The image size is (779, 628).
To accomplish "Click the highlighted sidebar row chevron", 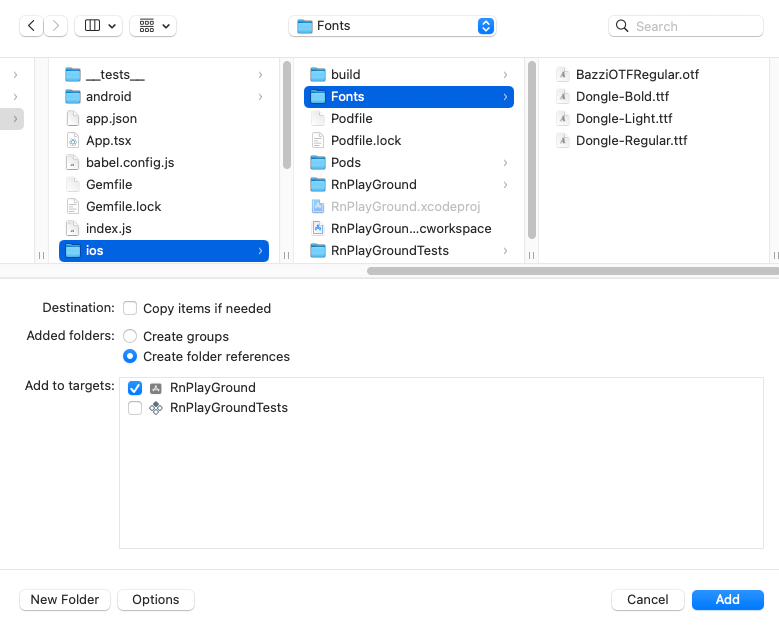I will 15,119.
